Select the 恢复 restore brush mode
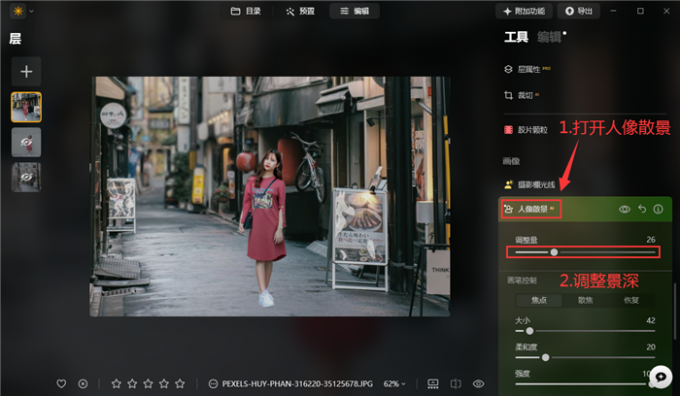 [631, 300]
